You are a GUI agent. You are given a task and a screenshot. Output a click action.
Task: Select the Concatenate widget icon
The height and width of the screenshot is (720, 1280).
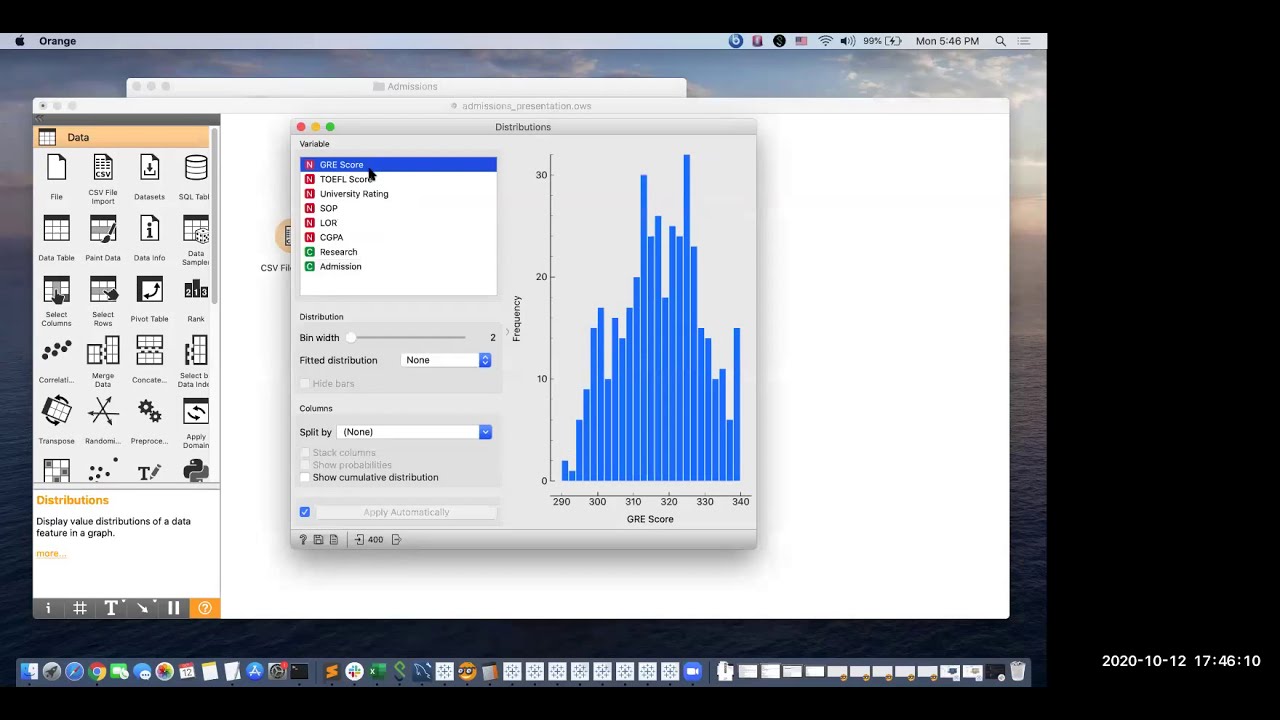tap(149, 351)
